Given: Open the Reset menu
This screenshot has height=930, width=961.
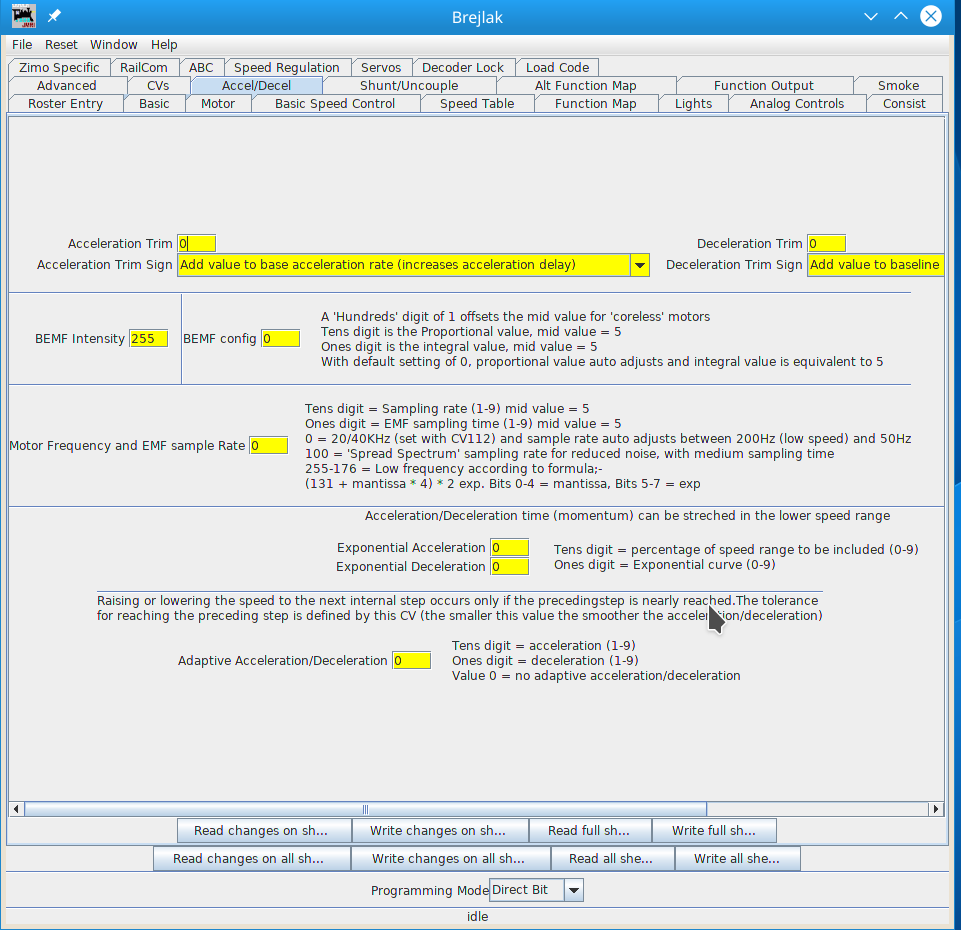Looking at the screenshot, I should click(61, 44).
